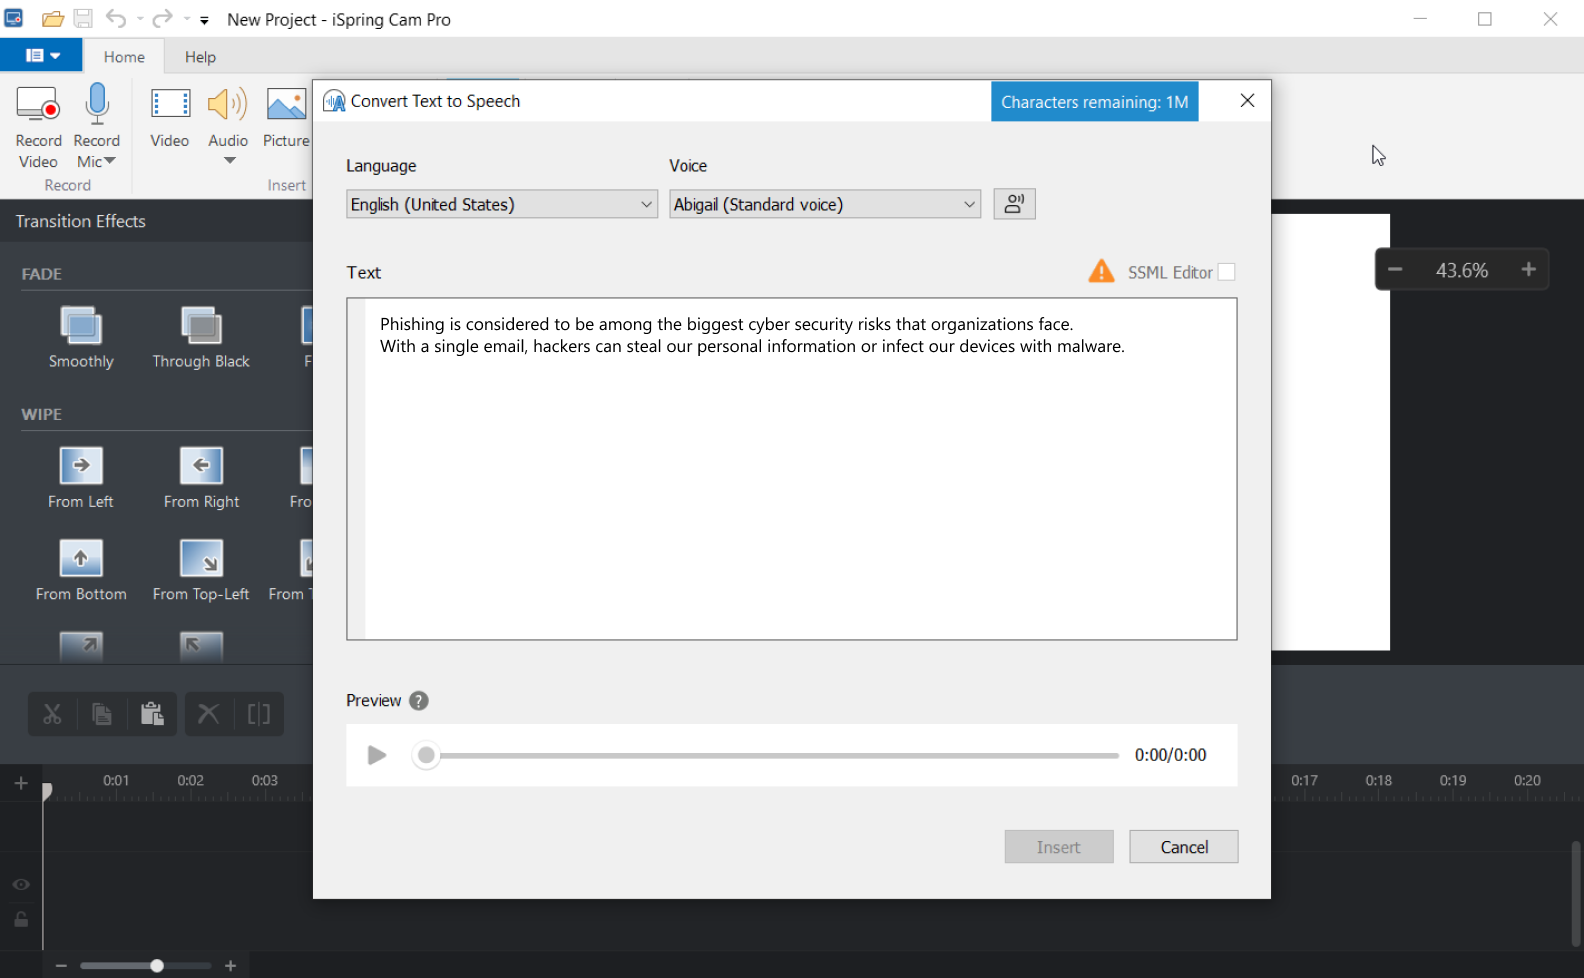Image resolution: width=1584 pixels, height=978 pixels.
Task: Open the Redo history dropdown arrow
Action: coord(186,19)
